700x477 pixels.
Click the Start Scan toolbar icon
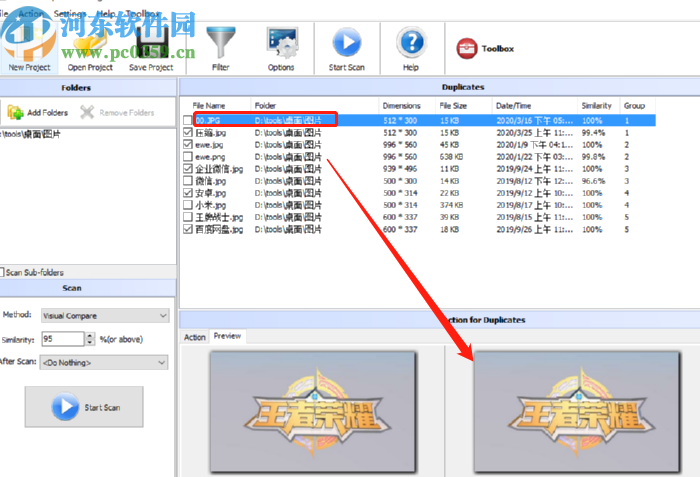346,42
